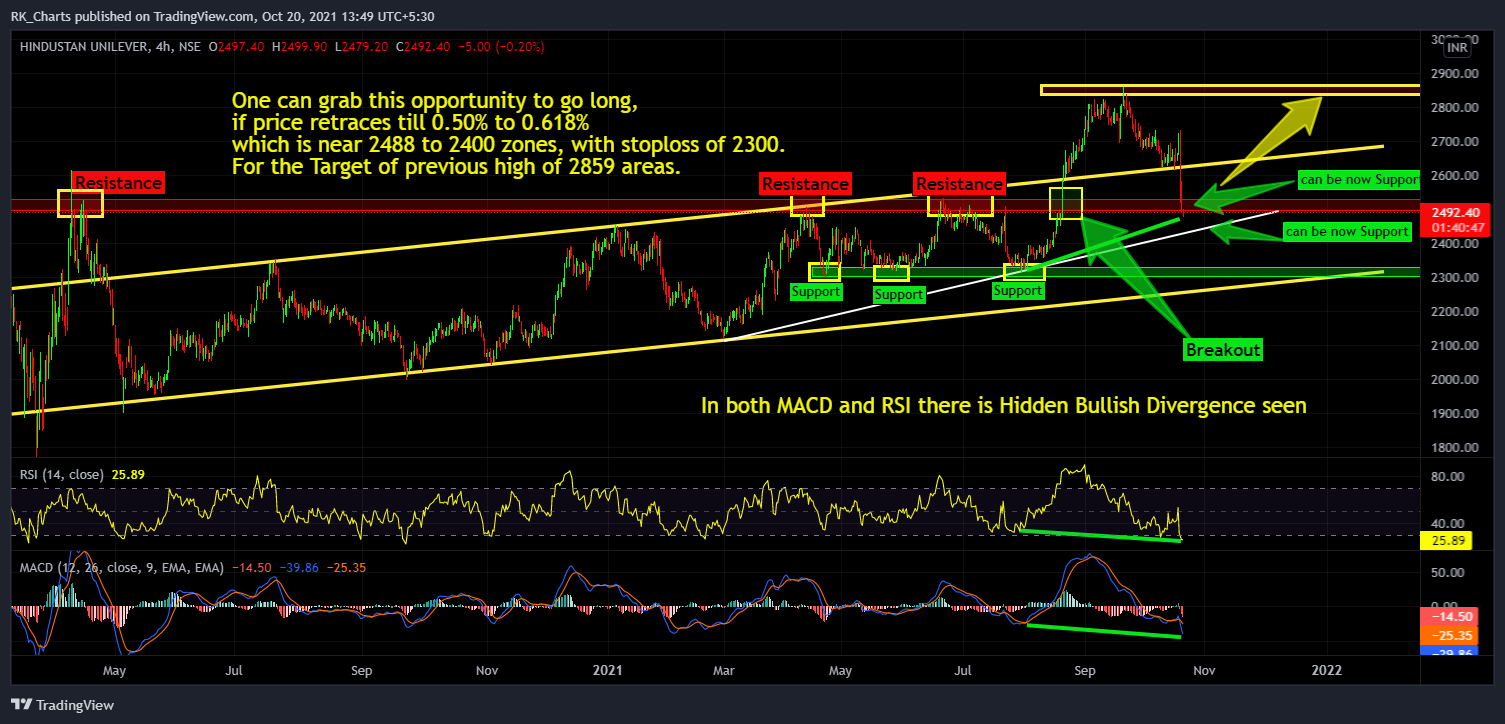Select the green Breakout label
Screen dimensions: 1505x724
1222,350
